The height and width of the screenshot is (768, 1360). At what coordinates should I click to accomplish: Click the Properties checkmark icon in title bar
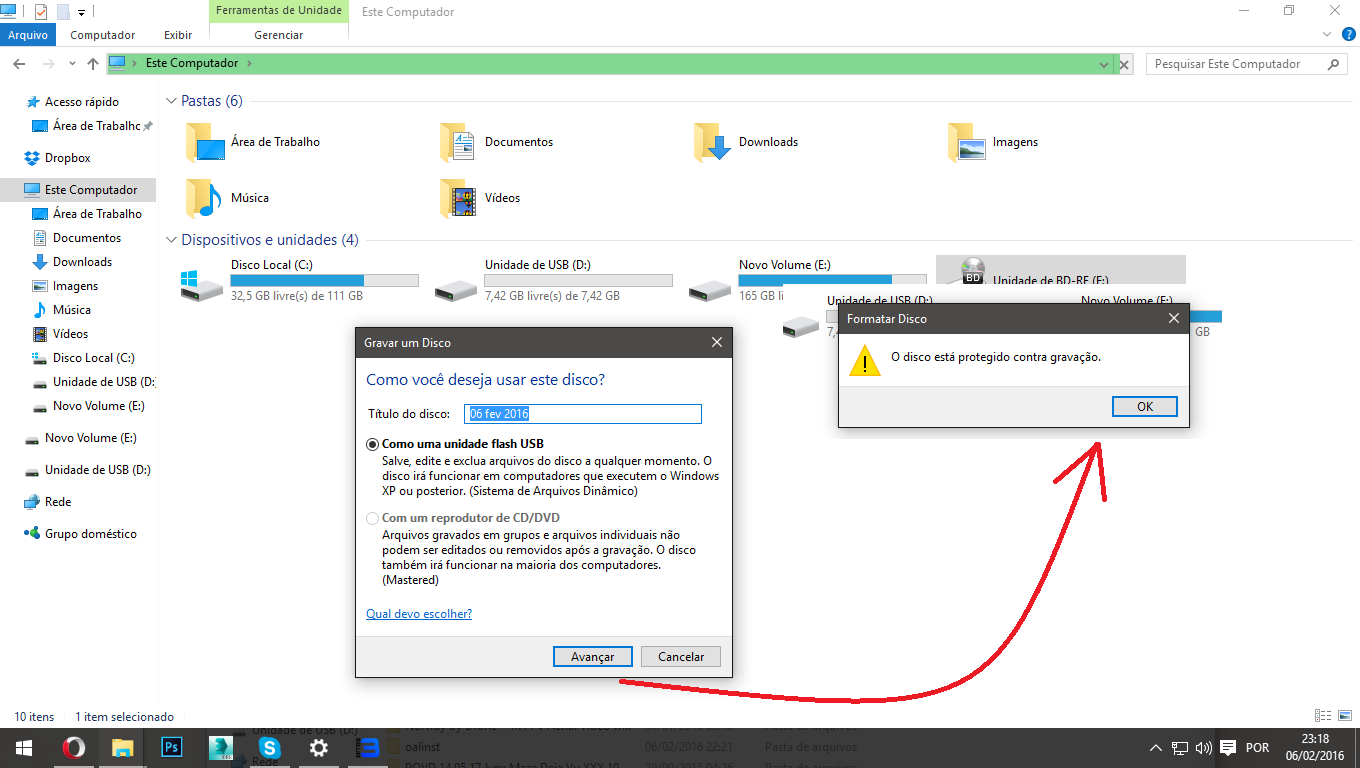tap(40, 12)
